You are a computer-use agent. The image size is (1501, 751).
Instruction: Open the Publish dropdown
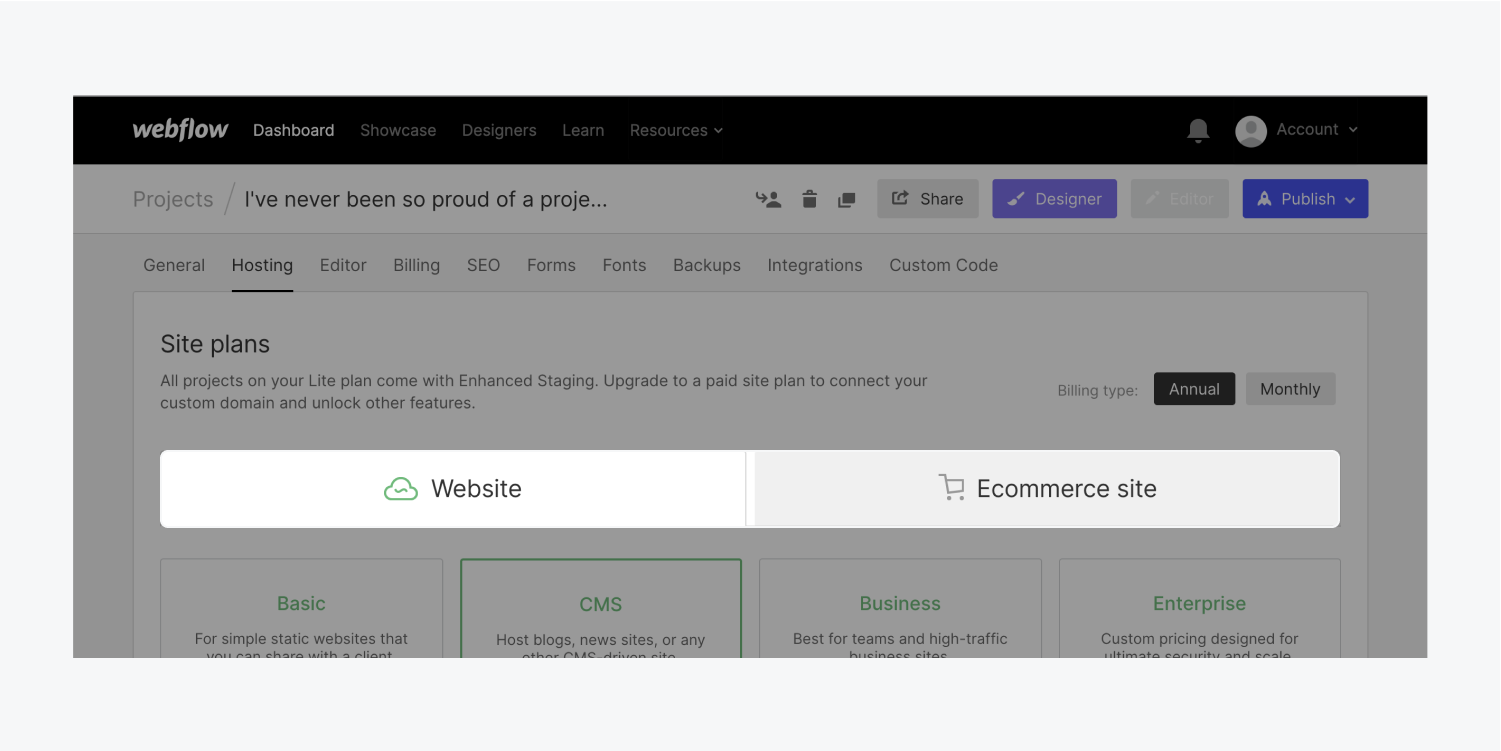coord(1305,199)
